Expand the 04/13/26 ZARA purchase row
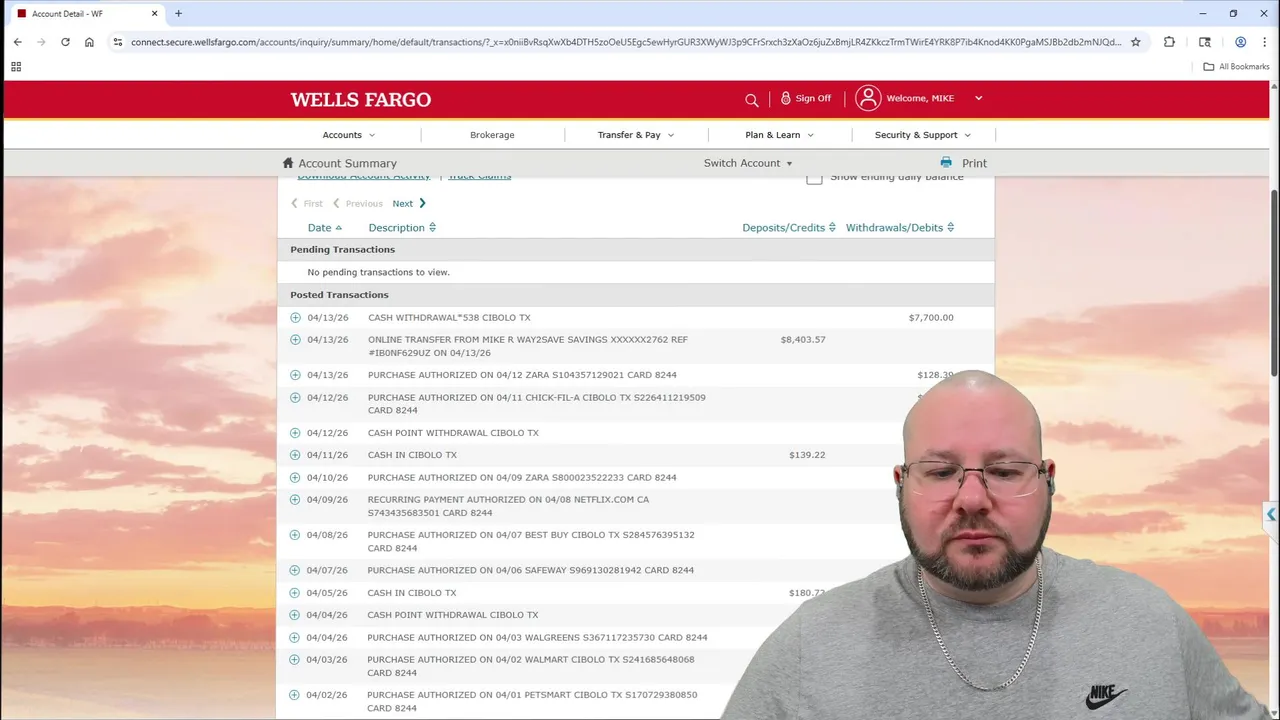Viewport: 1280px width, 720px height. [x=295, y=375]
